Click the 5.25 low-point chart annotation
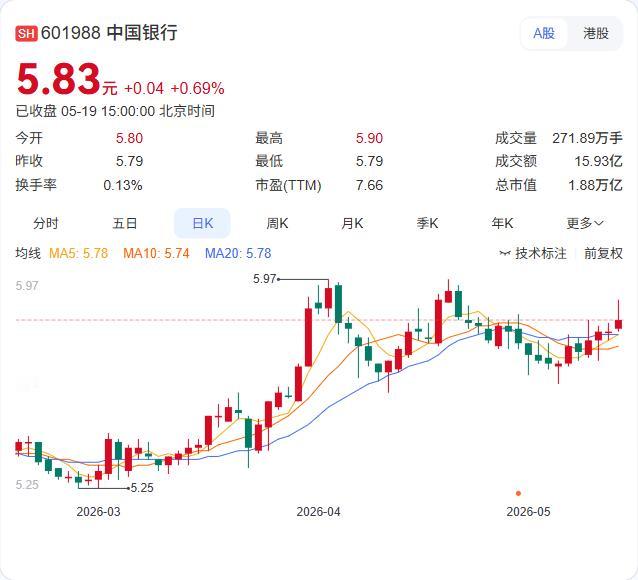This screenshot has height=580, width=638. 142,488
